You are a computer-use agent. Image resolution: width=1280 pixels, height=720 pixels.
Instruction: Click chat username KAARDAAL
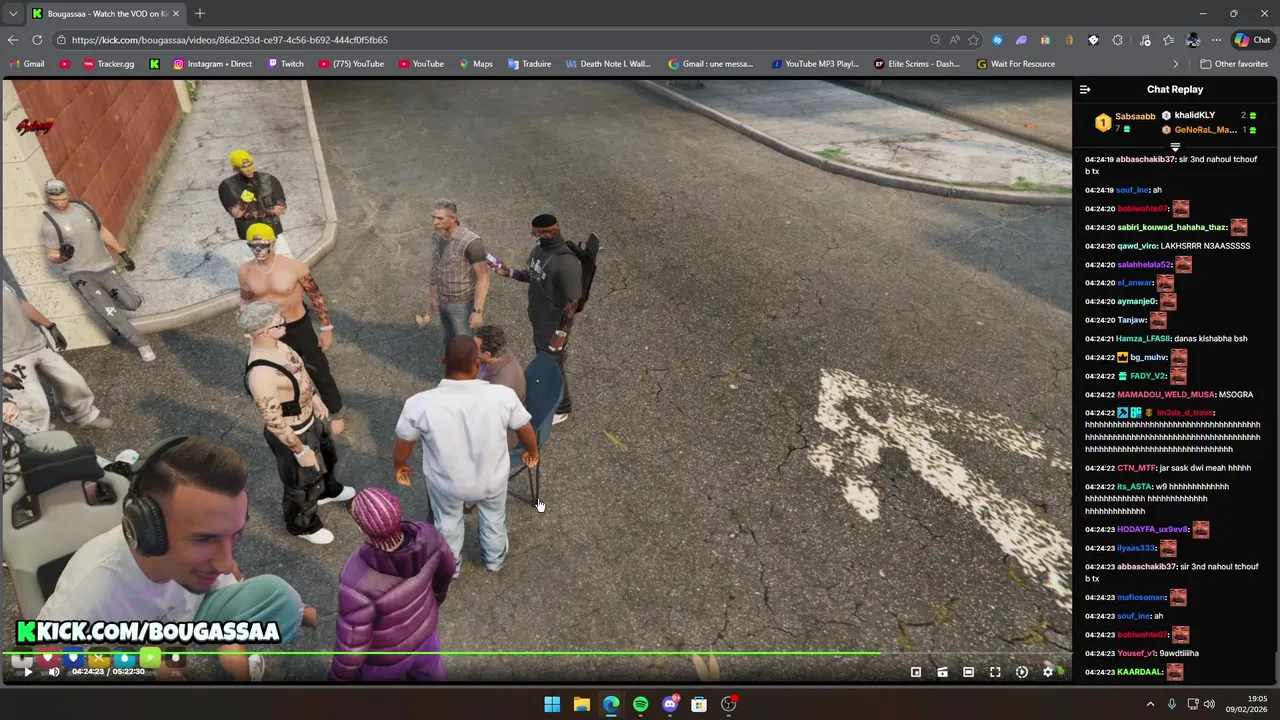point(1140,672)
